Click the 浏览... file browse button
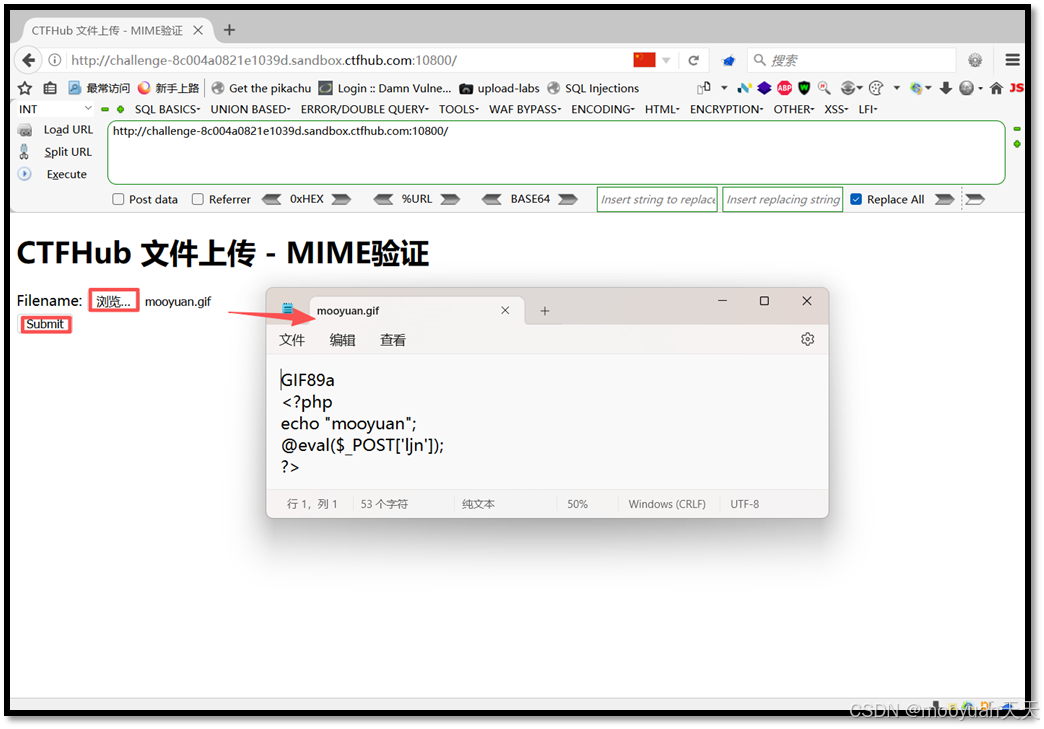 point(114,301)
